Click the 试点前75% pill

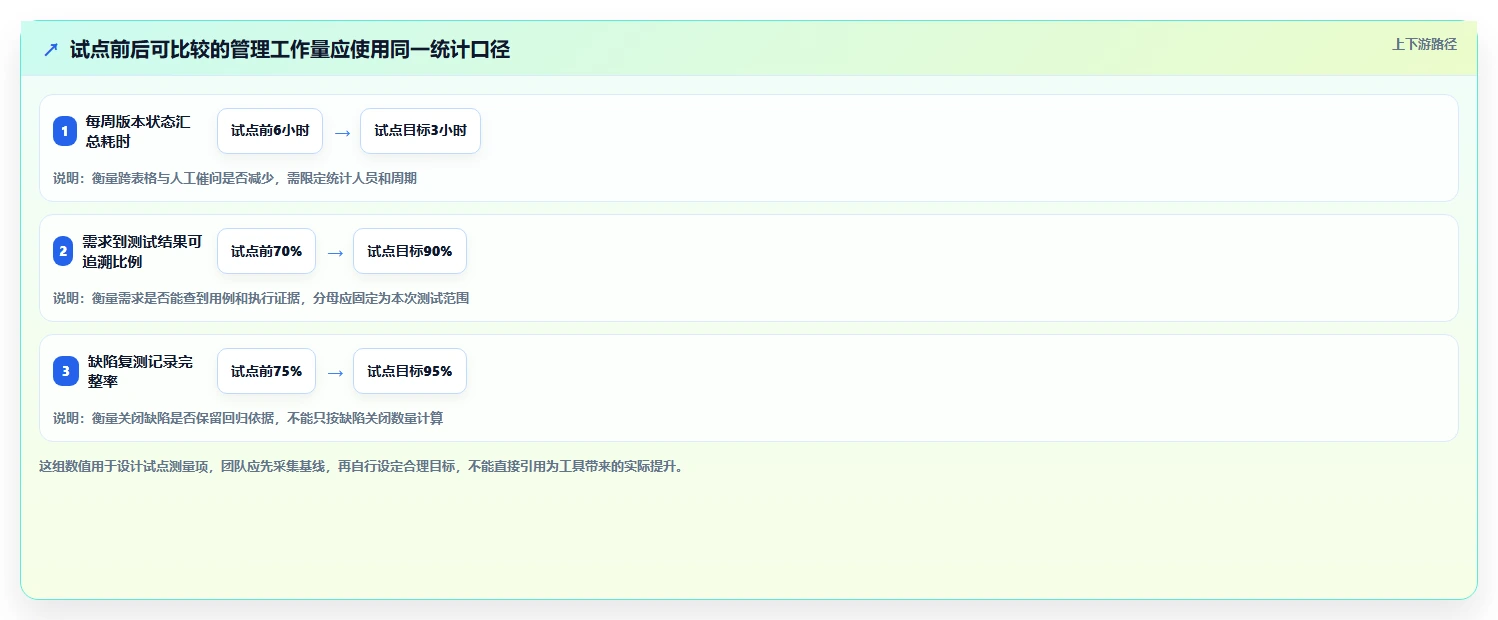tap(266, 371)
